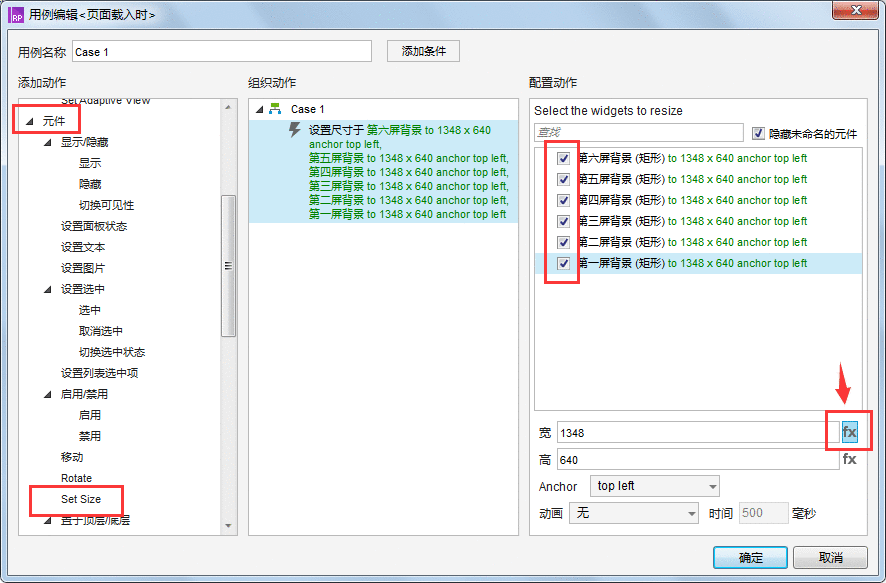This screenshot has width=886, height=583.
Task: Click the 时间 500 field
Action: coord(763,513)
